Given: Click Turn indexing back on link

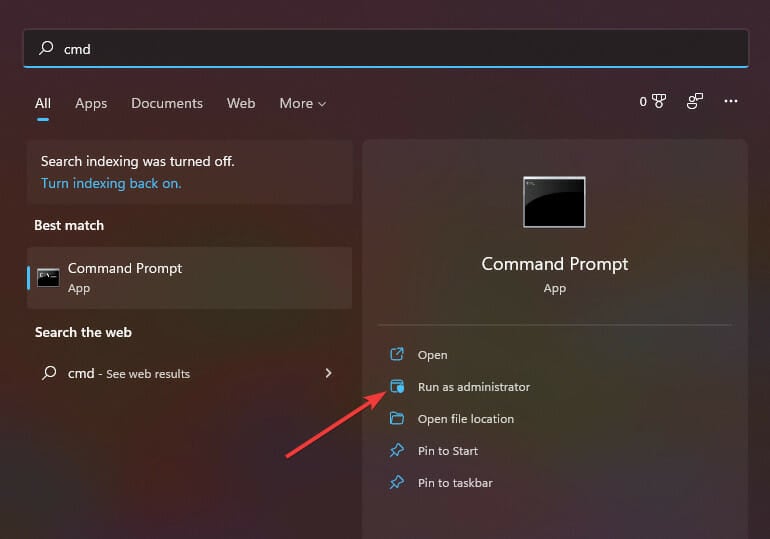Looking at the screenshot, I should pyautogui.click(x=111, y=184).
